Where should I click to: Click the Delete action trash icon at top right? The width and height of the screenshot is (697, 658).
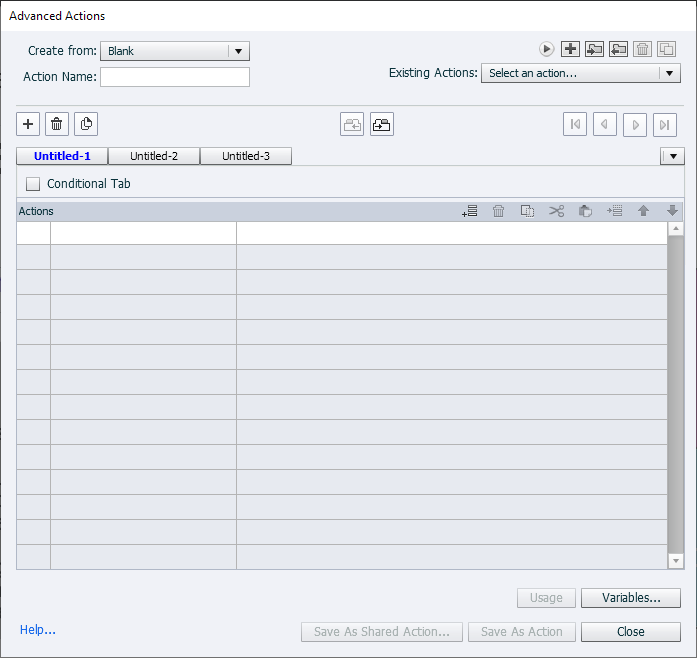click(642, 49)
